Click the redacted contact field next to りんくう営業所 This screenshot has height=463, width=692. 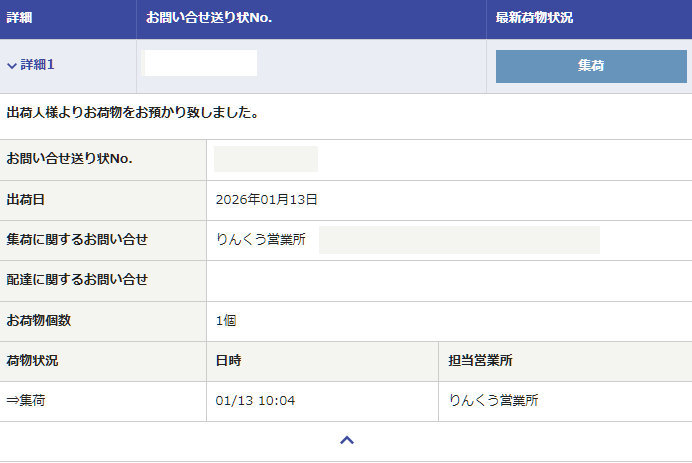click(458, 240)
